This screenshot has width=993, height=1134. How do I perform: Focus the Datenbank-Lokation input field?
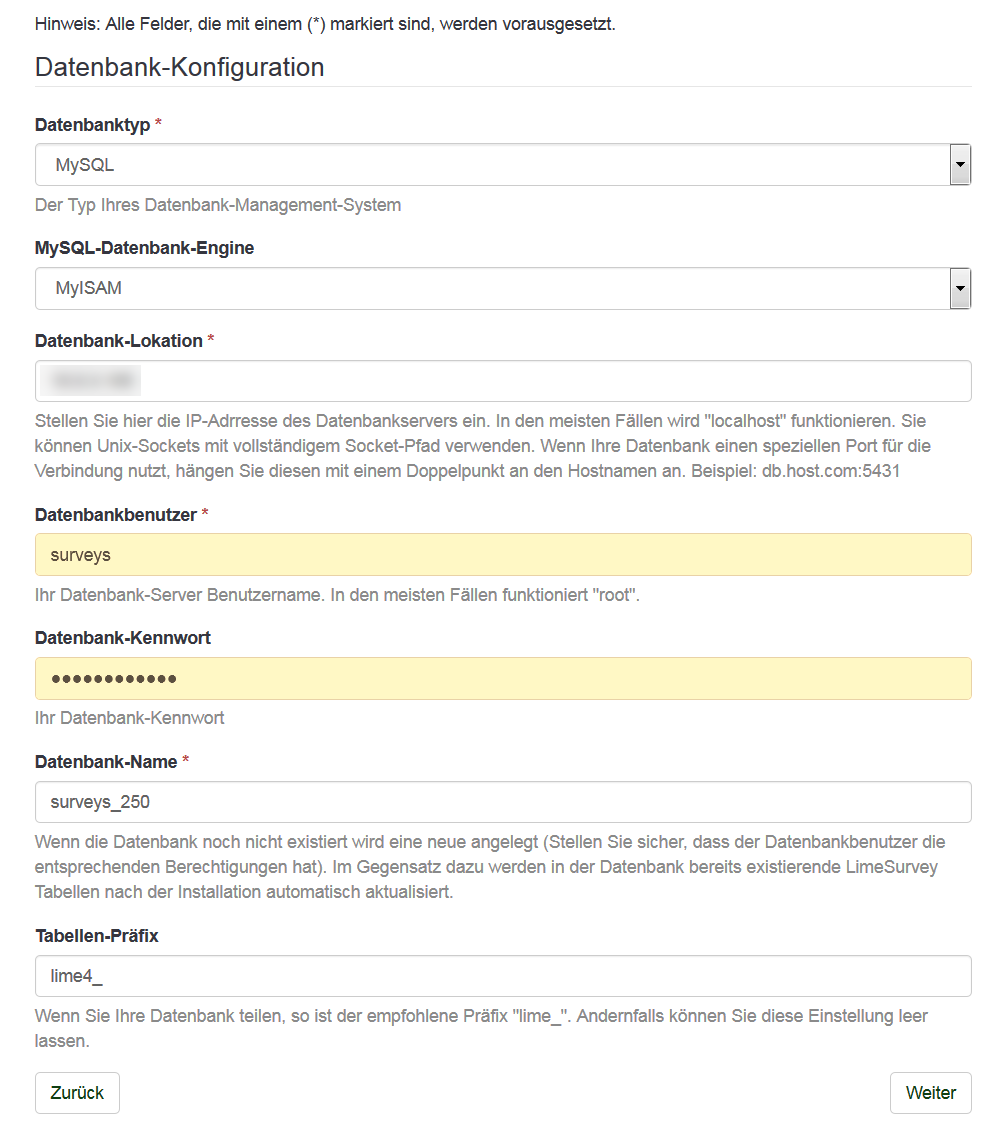coord(503,381)
